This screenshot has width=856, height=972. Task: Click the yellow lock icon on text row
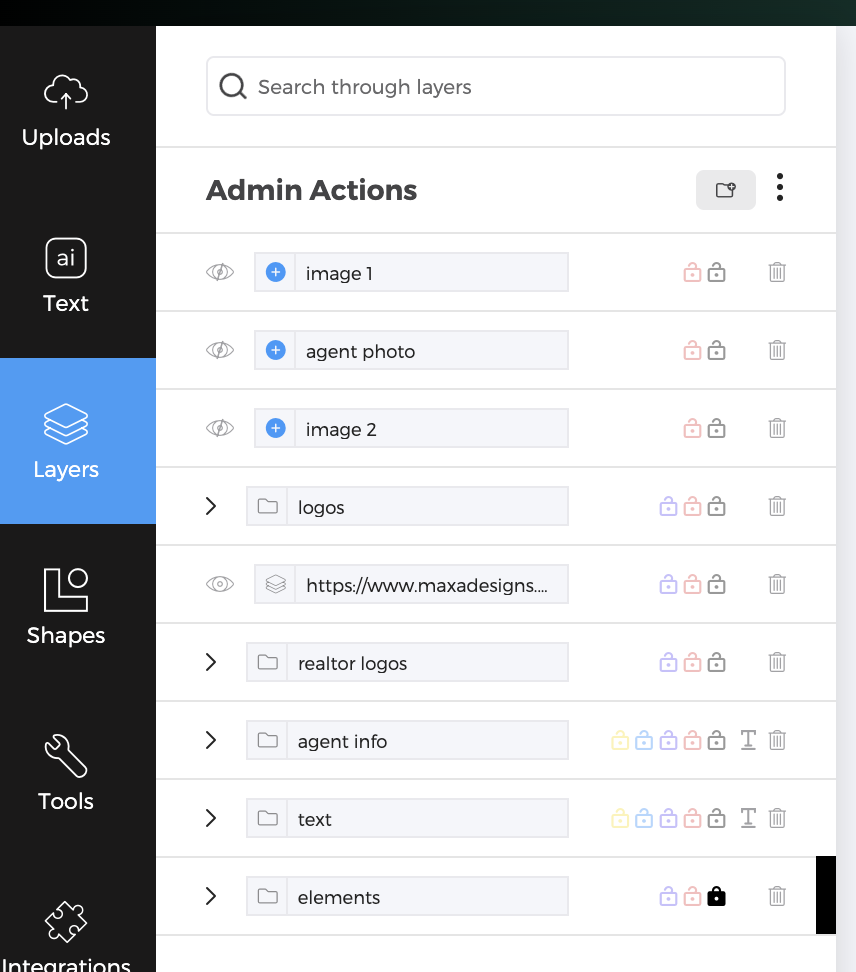620,819
